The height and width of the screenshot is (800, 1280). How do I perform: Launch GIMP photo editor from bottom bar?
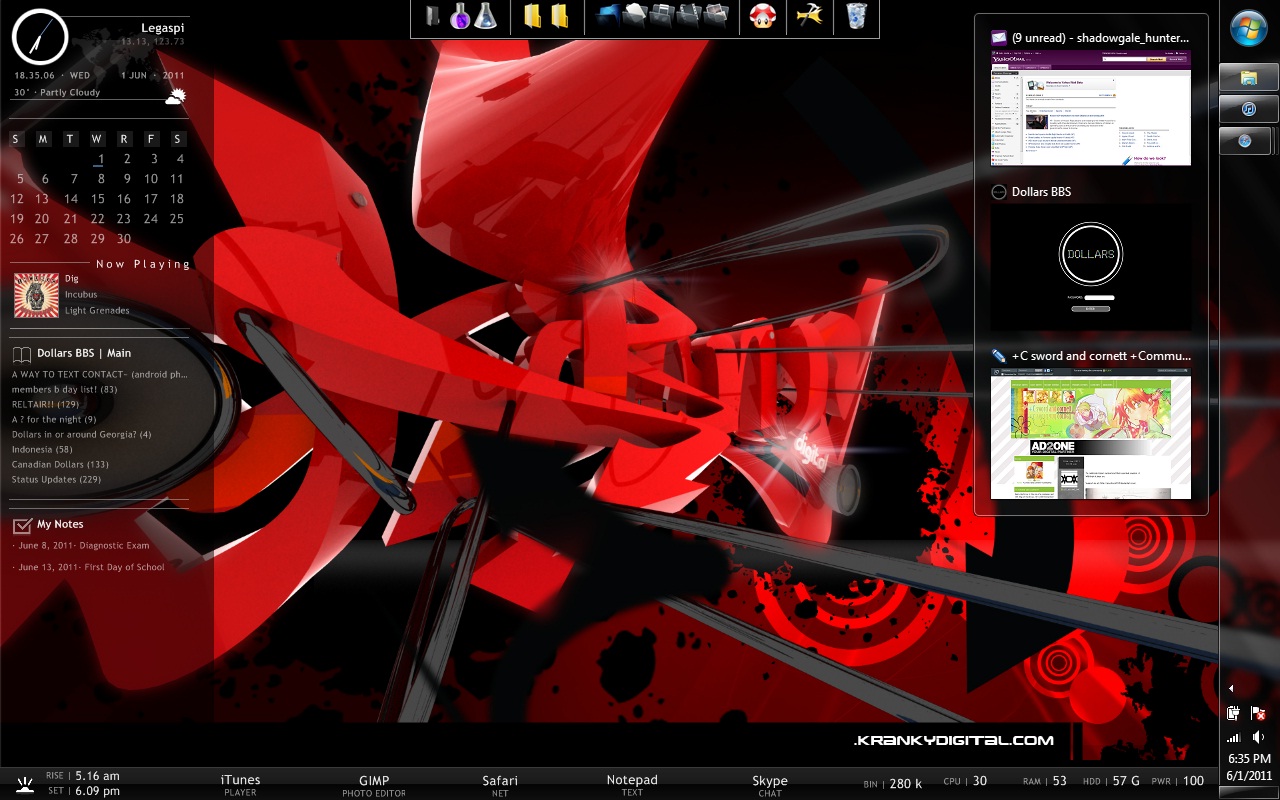click(374, 785)
